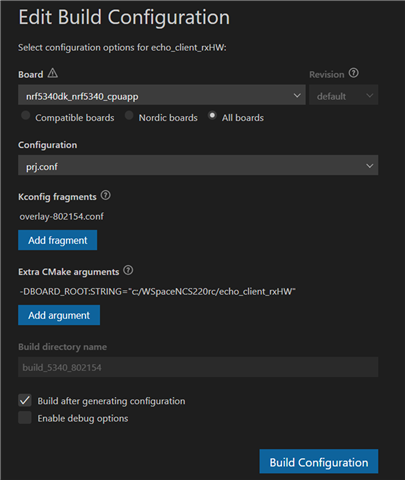
Task: Show help for Kconfig fragments
Action: click(106, 195)
